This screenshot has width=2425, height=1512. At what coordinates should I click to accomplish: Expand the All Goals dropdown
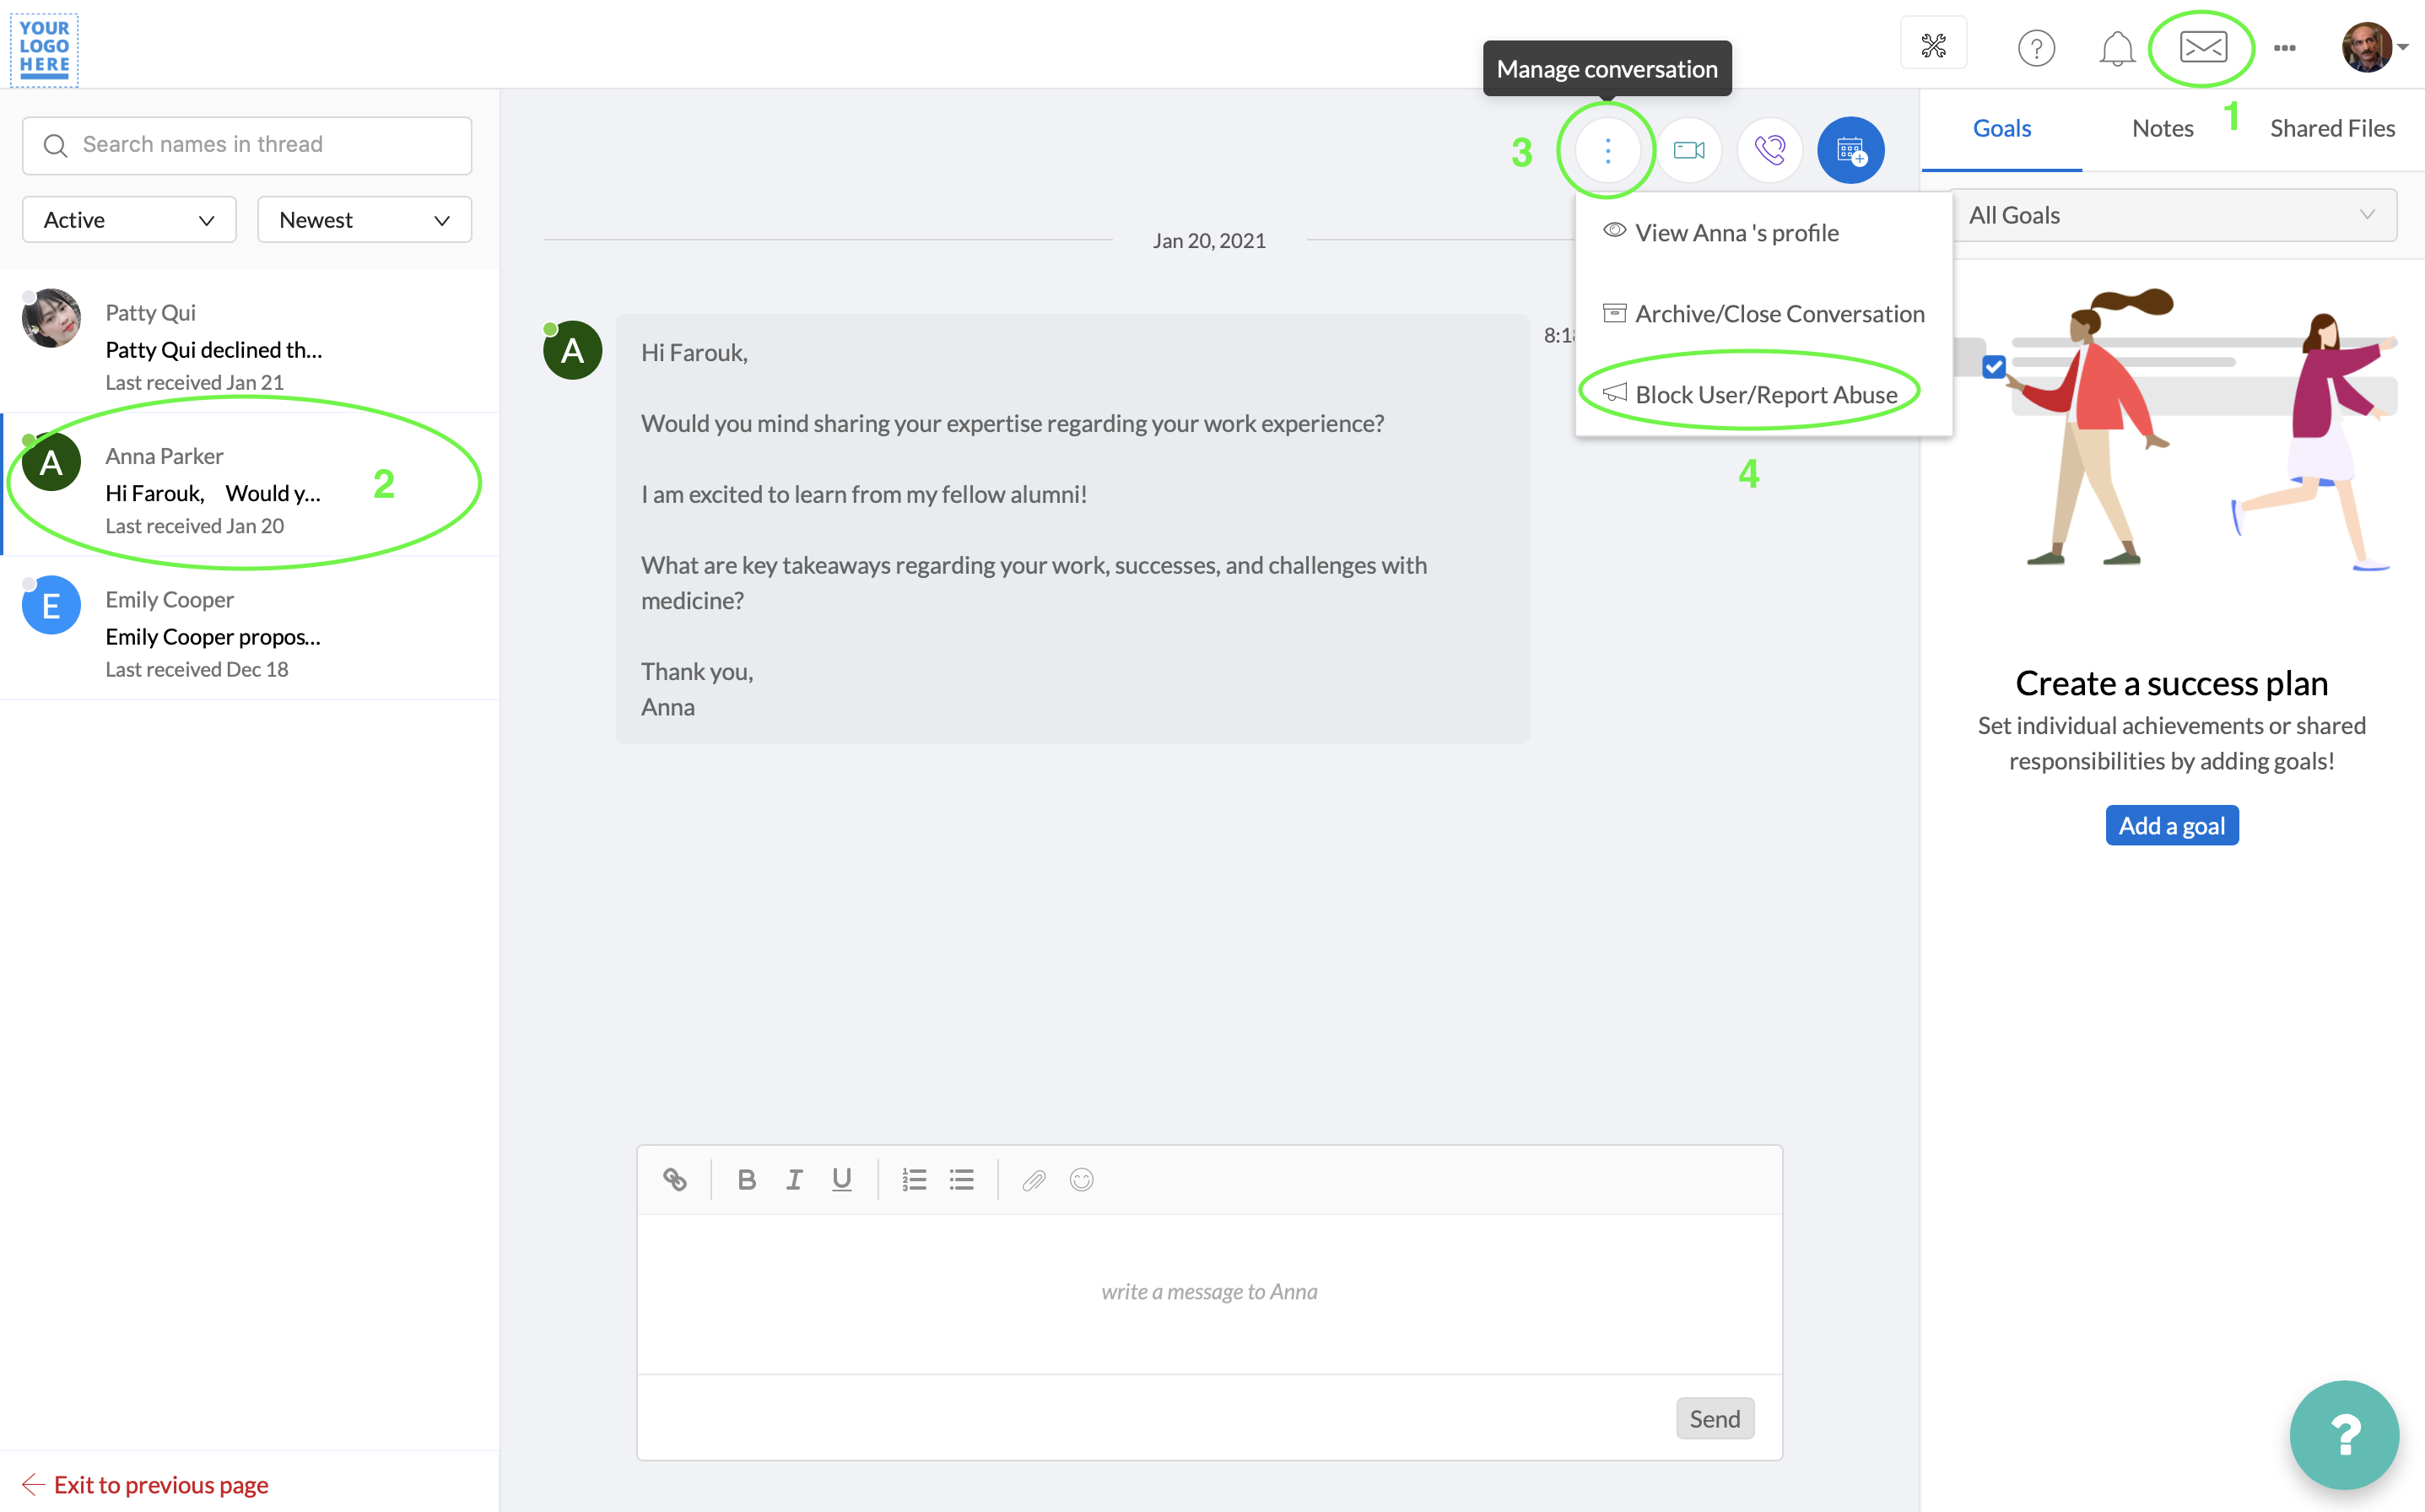[x=2173, y=215]
